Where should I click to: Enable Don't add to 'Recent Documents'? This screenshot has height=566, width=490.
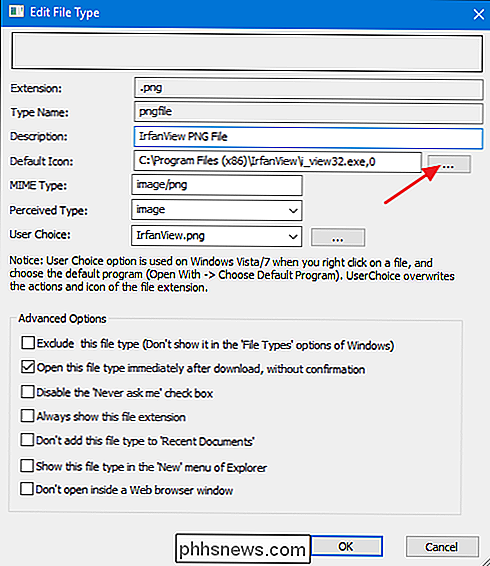(x=27, y=440)
